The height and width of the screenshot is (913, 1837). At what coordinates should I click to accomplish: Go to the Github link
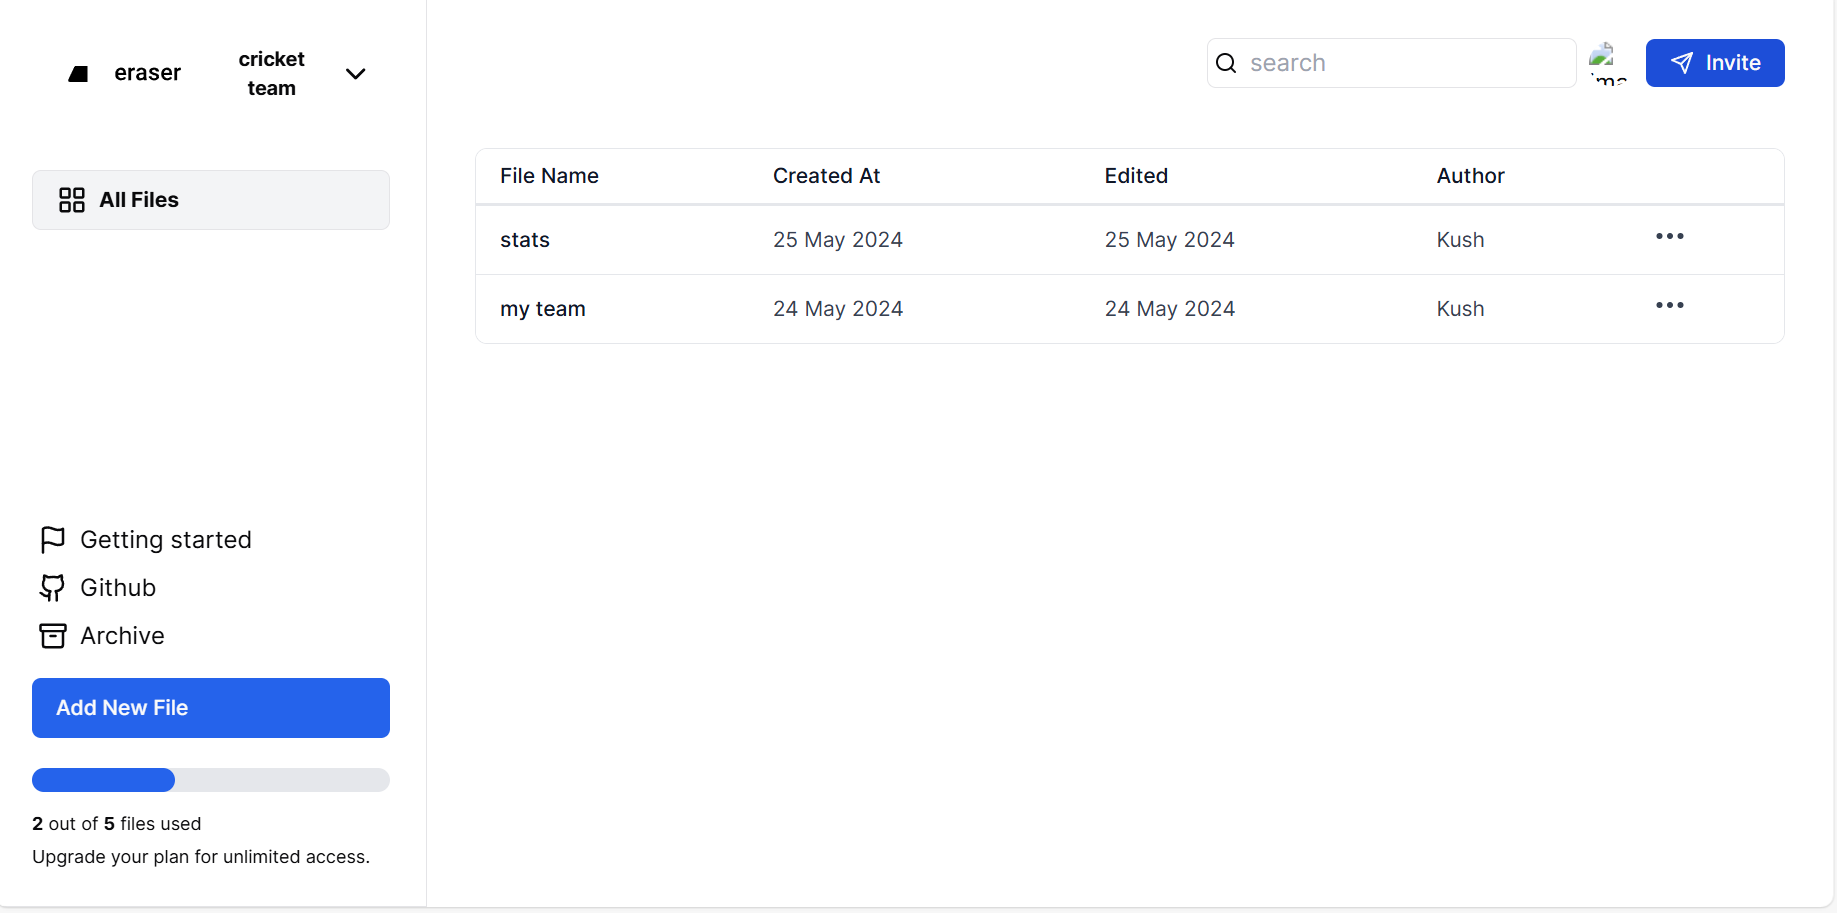coord(118,588)
